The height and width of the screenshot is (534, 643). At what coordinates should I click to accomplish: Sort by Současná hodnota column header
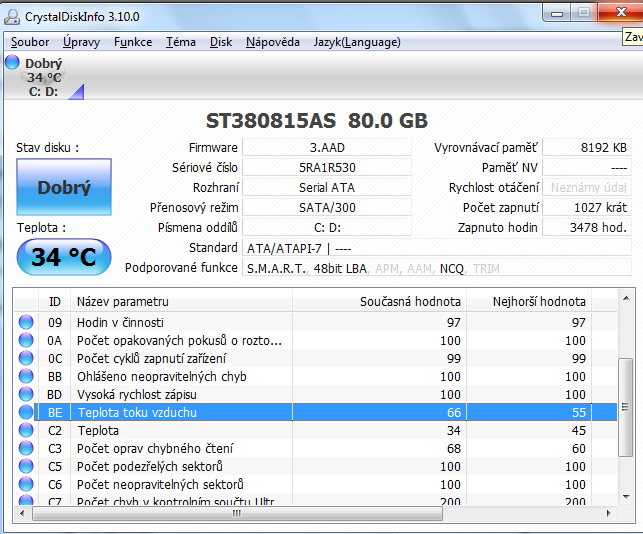410,302
